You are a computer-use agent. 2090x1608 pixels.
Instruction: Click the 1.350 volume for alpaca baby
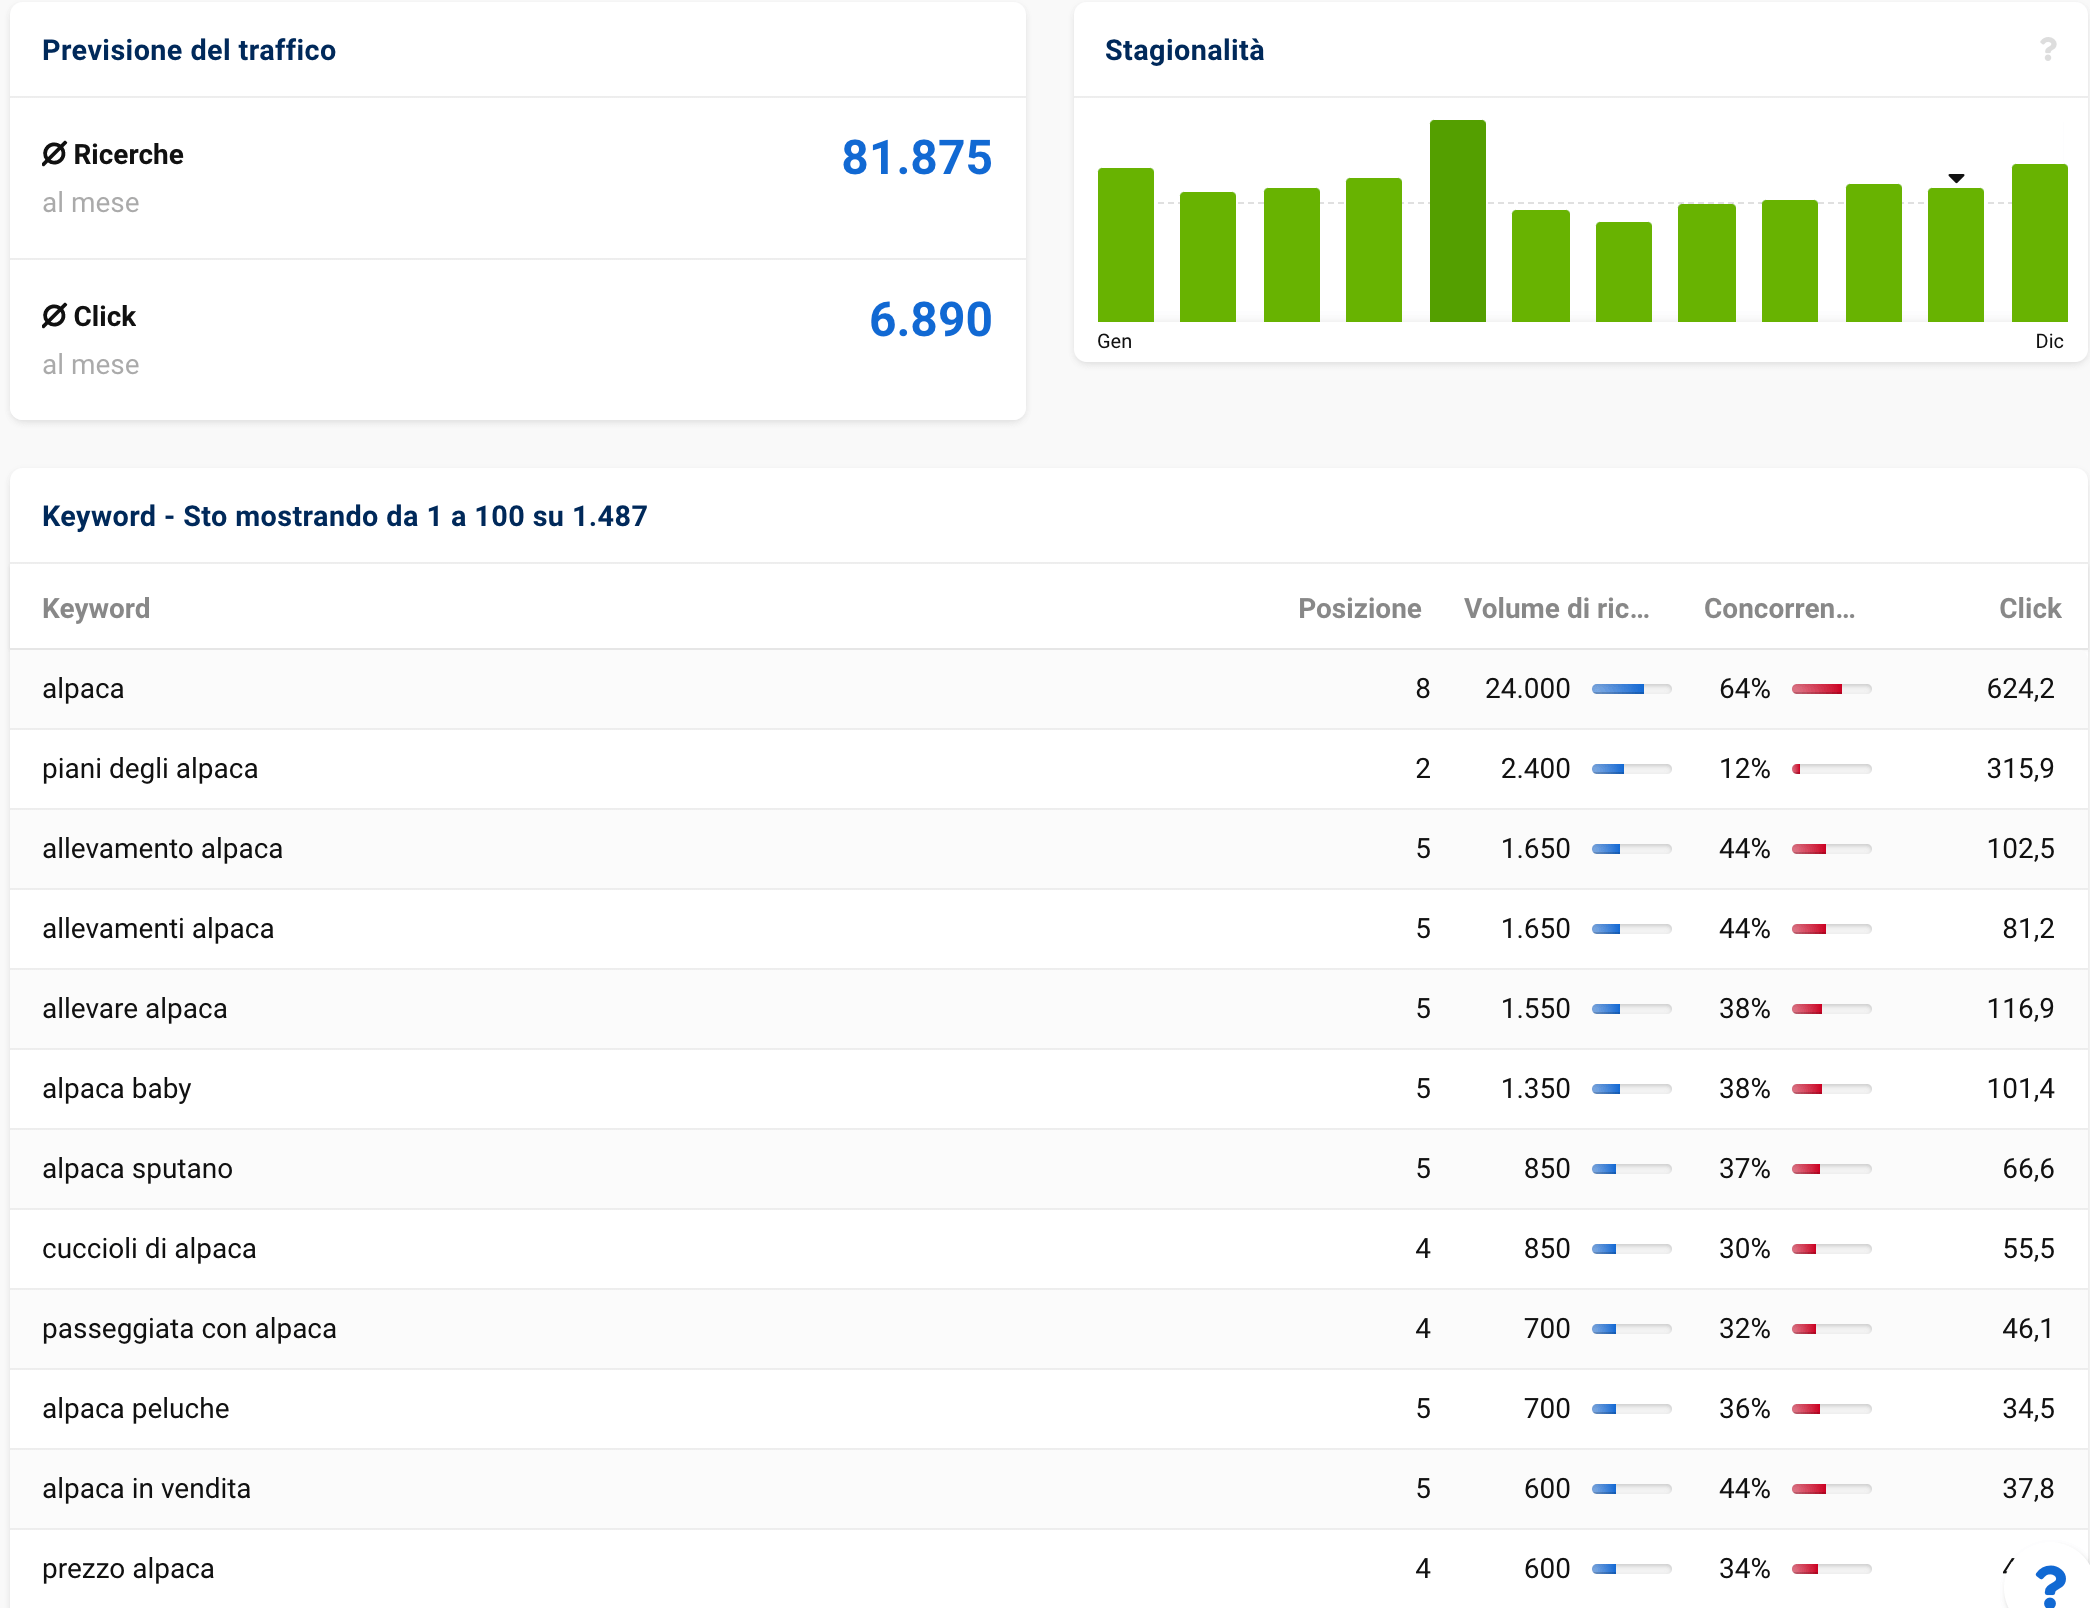coord(1535,1089)
